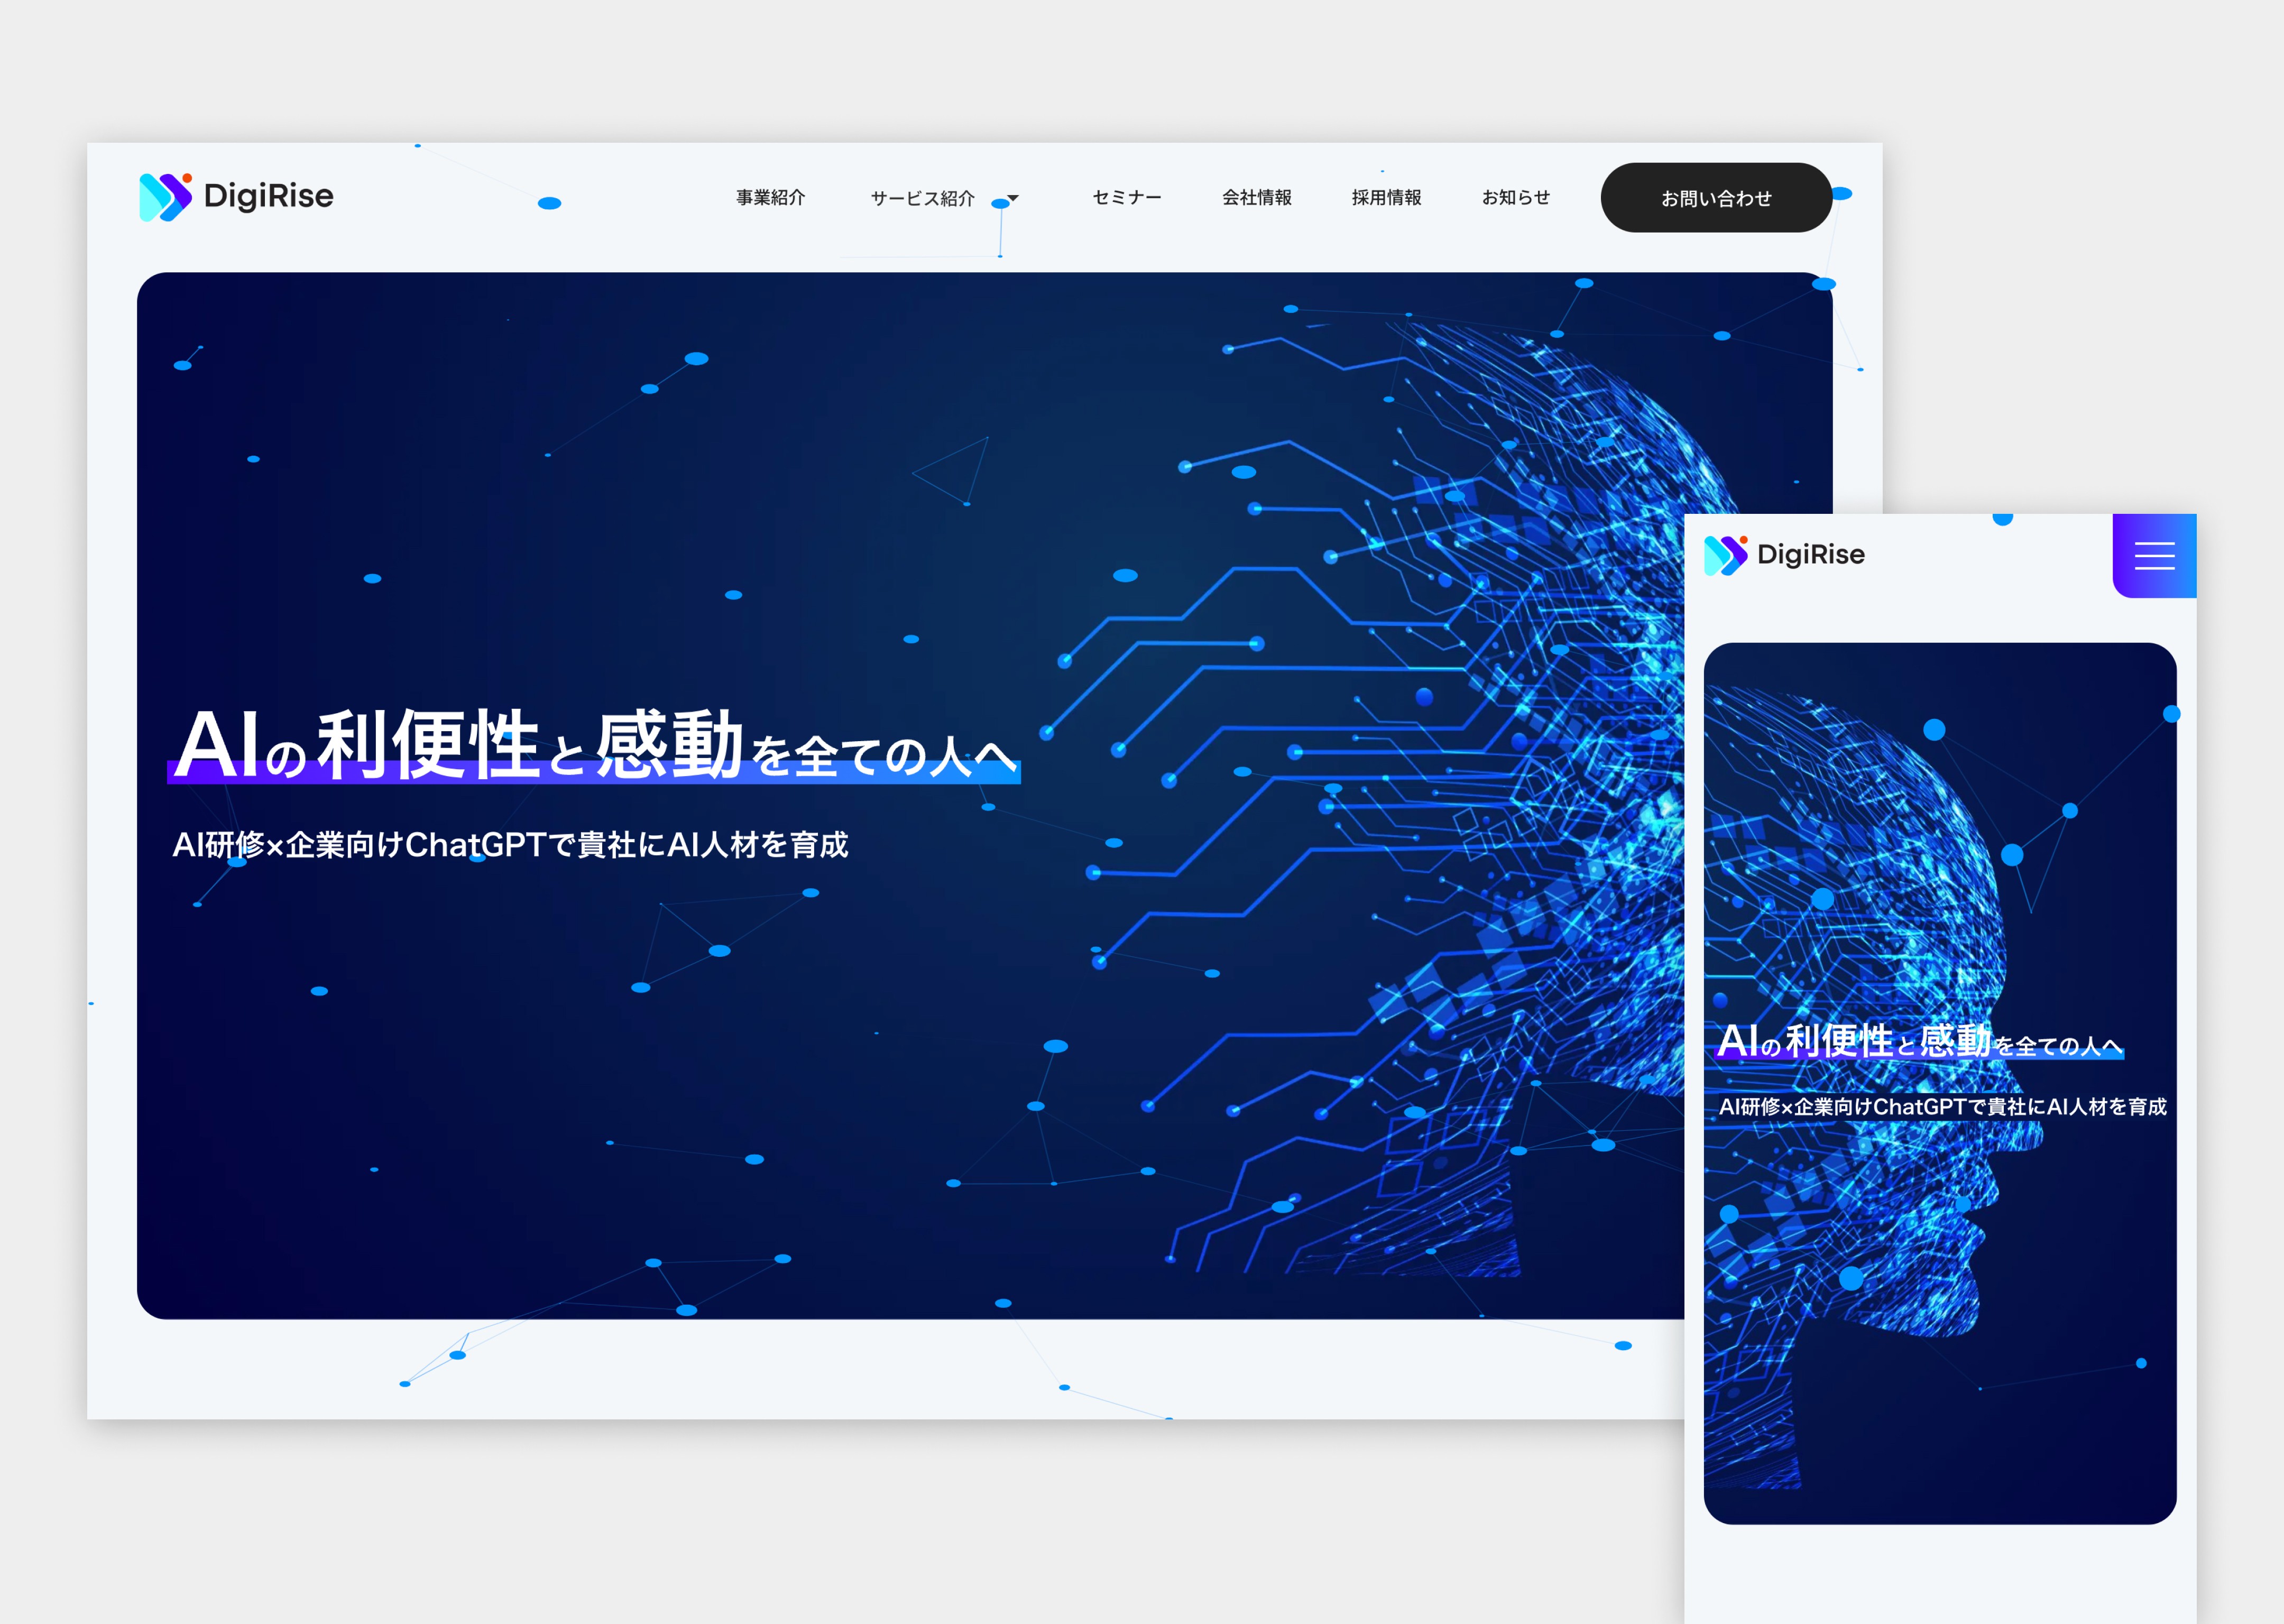Click the desktop DigiRise logo icon
2284x1624 pixels.
(165, 196)
